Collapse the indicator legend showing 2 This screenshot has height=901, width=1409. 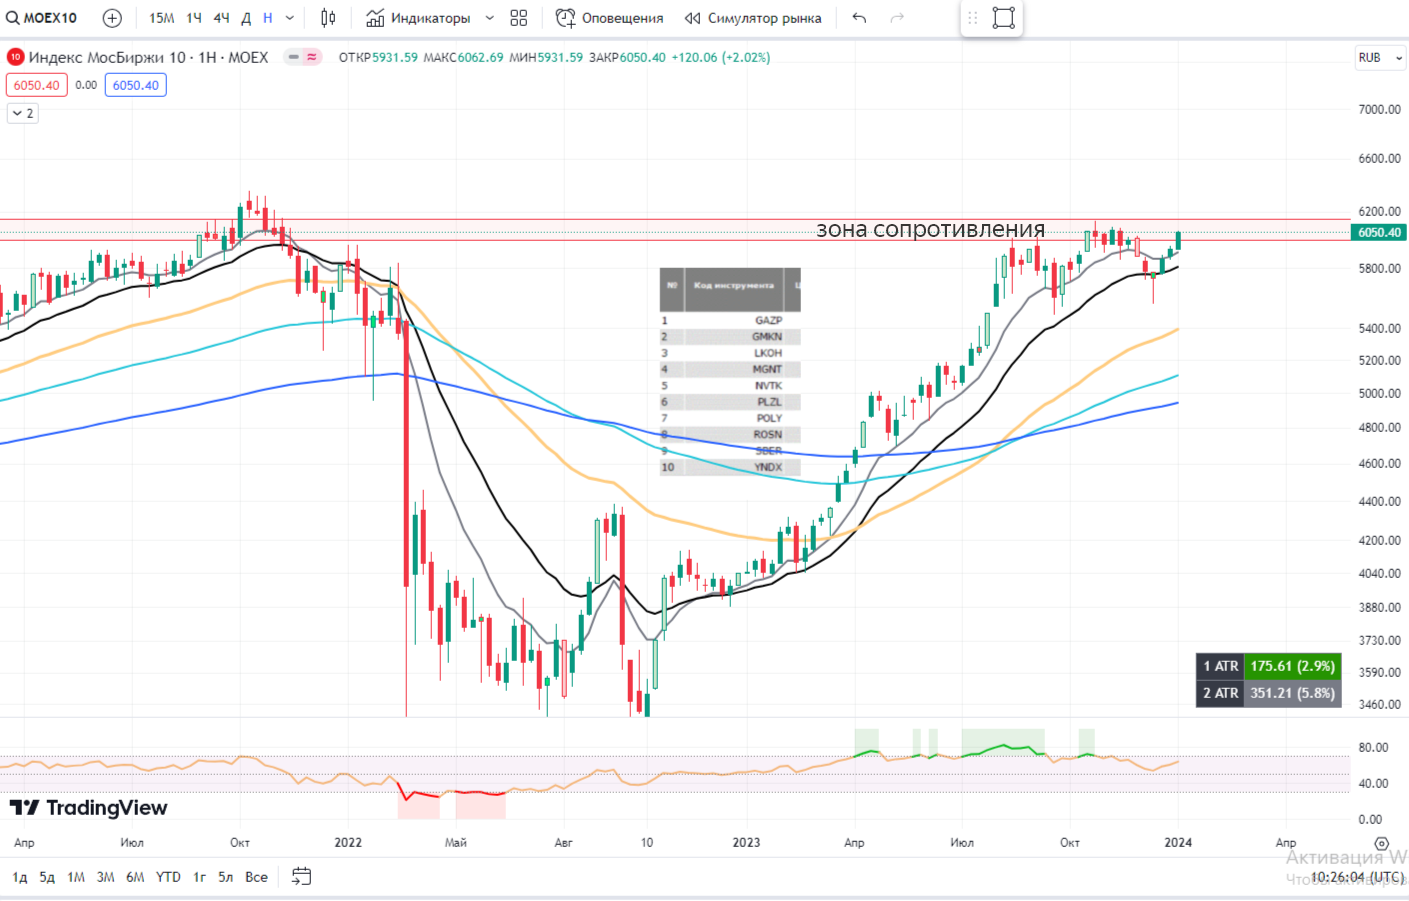point(23,113)
